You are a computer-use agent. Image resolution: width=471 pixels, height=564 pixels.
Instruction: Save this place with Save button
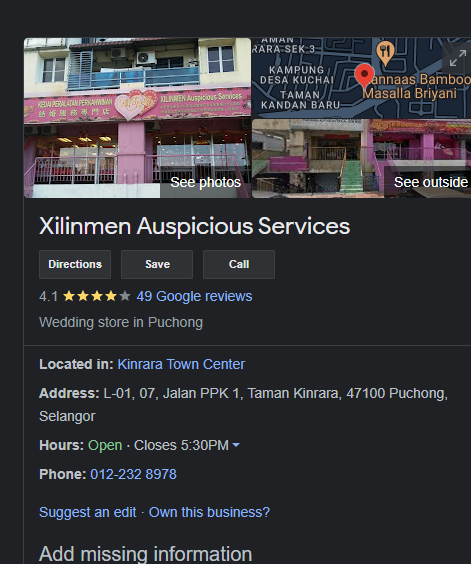157,264
